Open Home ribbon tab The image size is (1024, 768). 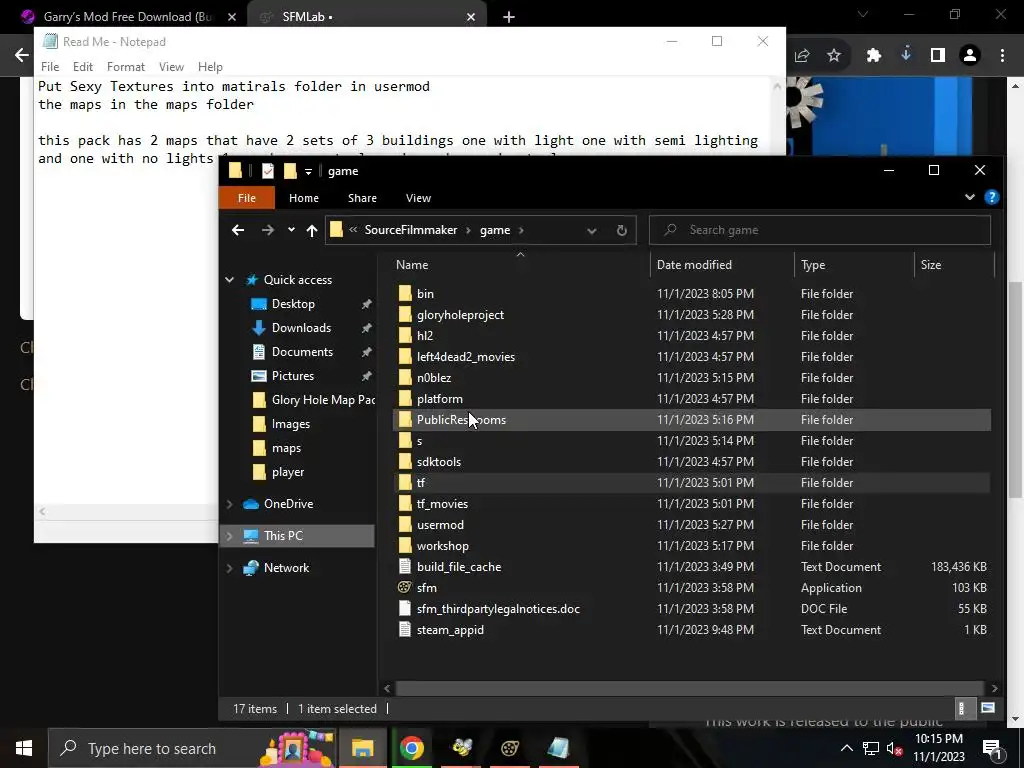(x=304, y=198)
